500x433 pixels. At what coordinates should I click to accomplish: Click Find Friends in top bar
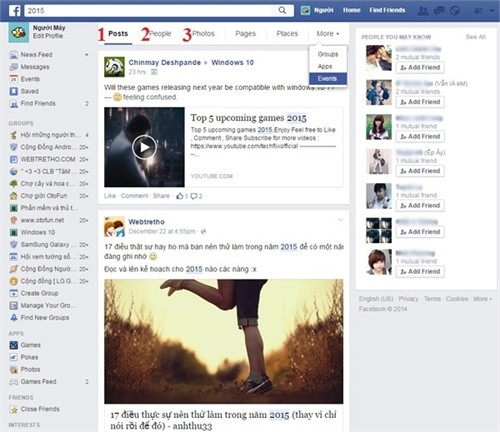click(x=387, y=10)
